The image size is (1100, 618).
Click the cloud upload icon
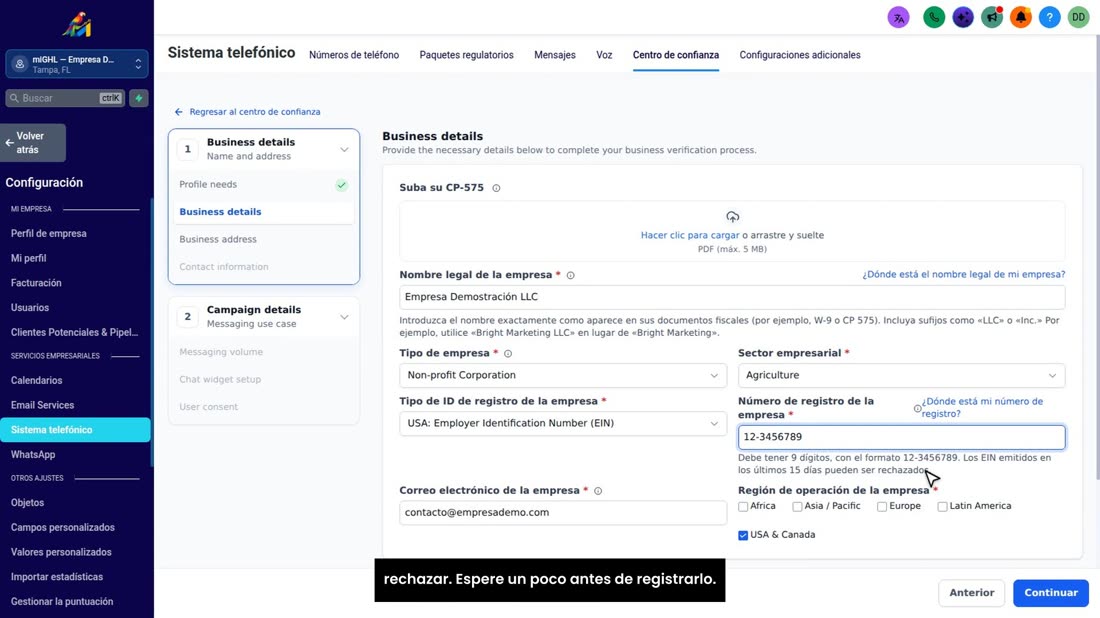[732, 217]
